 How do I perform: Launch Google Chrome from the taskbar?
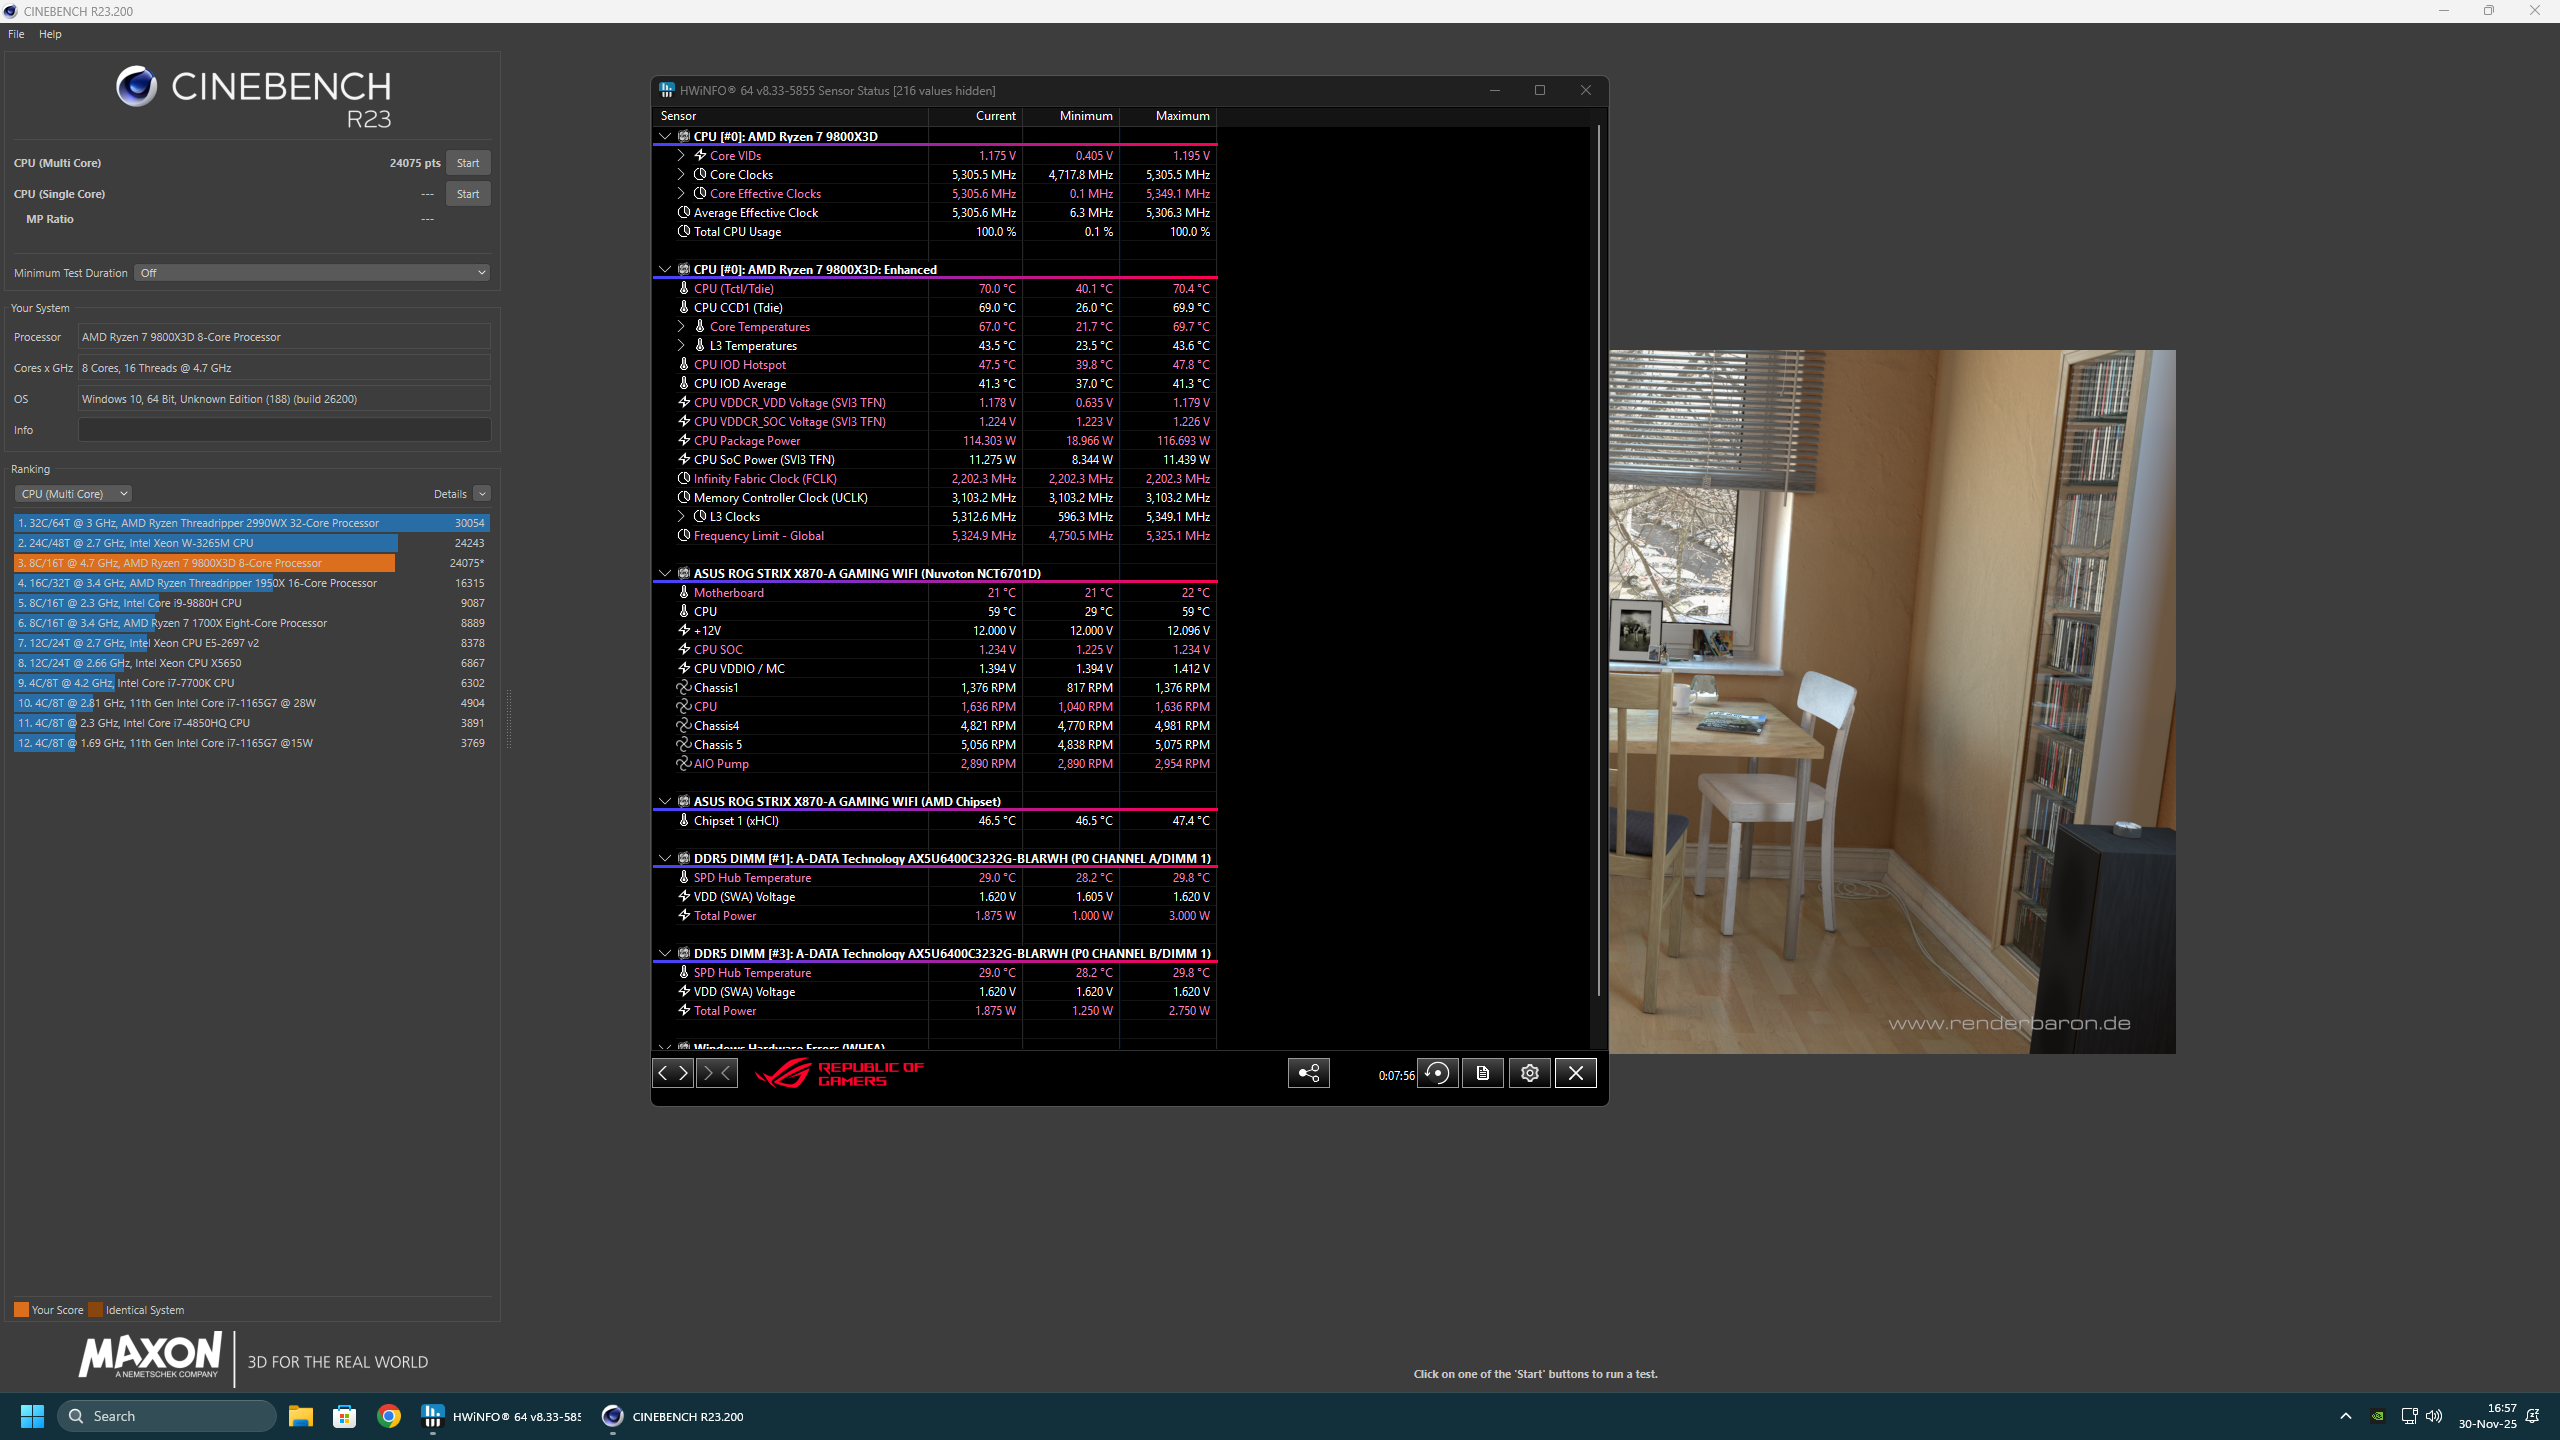tap(389, 1416)
